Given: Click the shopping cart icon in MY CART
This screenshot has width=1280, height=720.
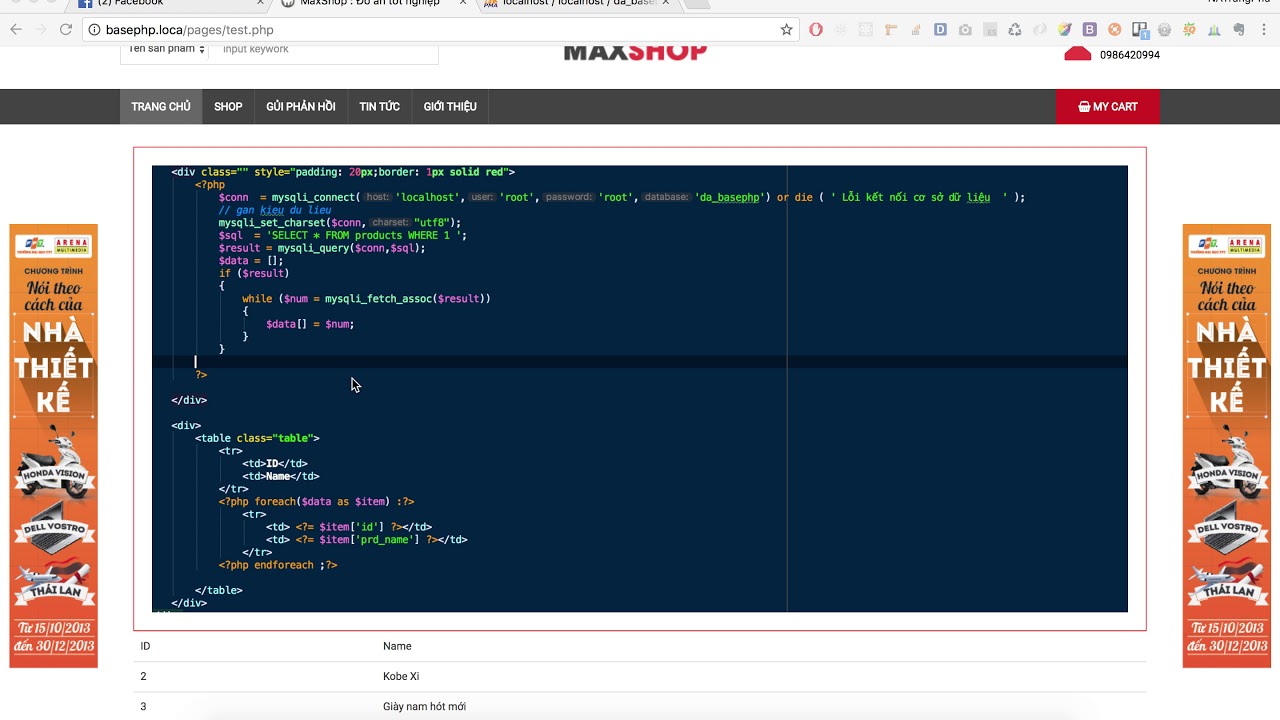Looking at the screenshot, I should [1084, 107].
